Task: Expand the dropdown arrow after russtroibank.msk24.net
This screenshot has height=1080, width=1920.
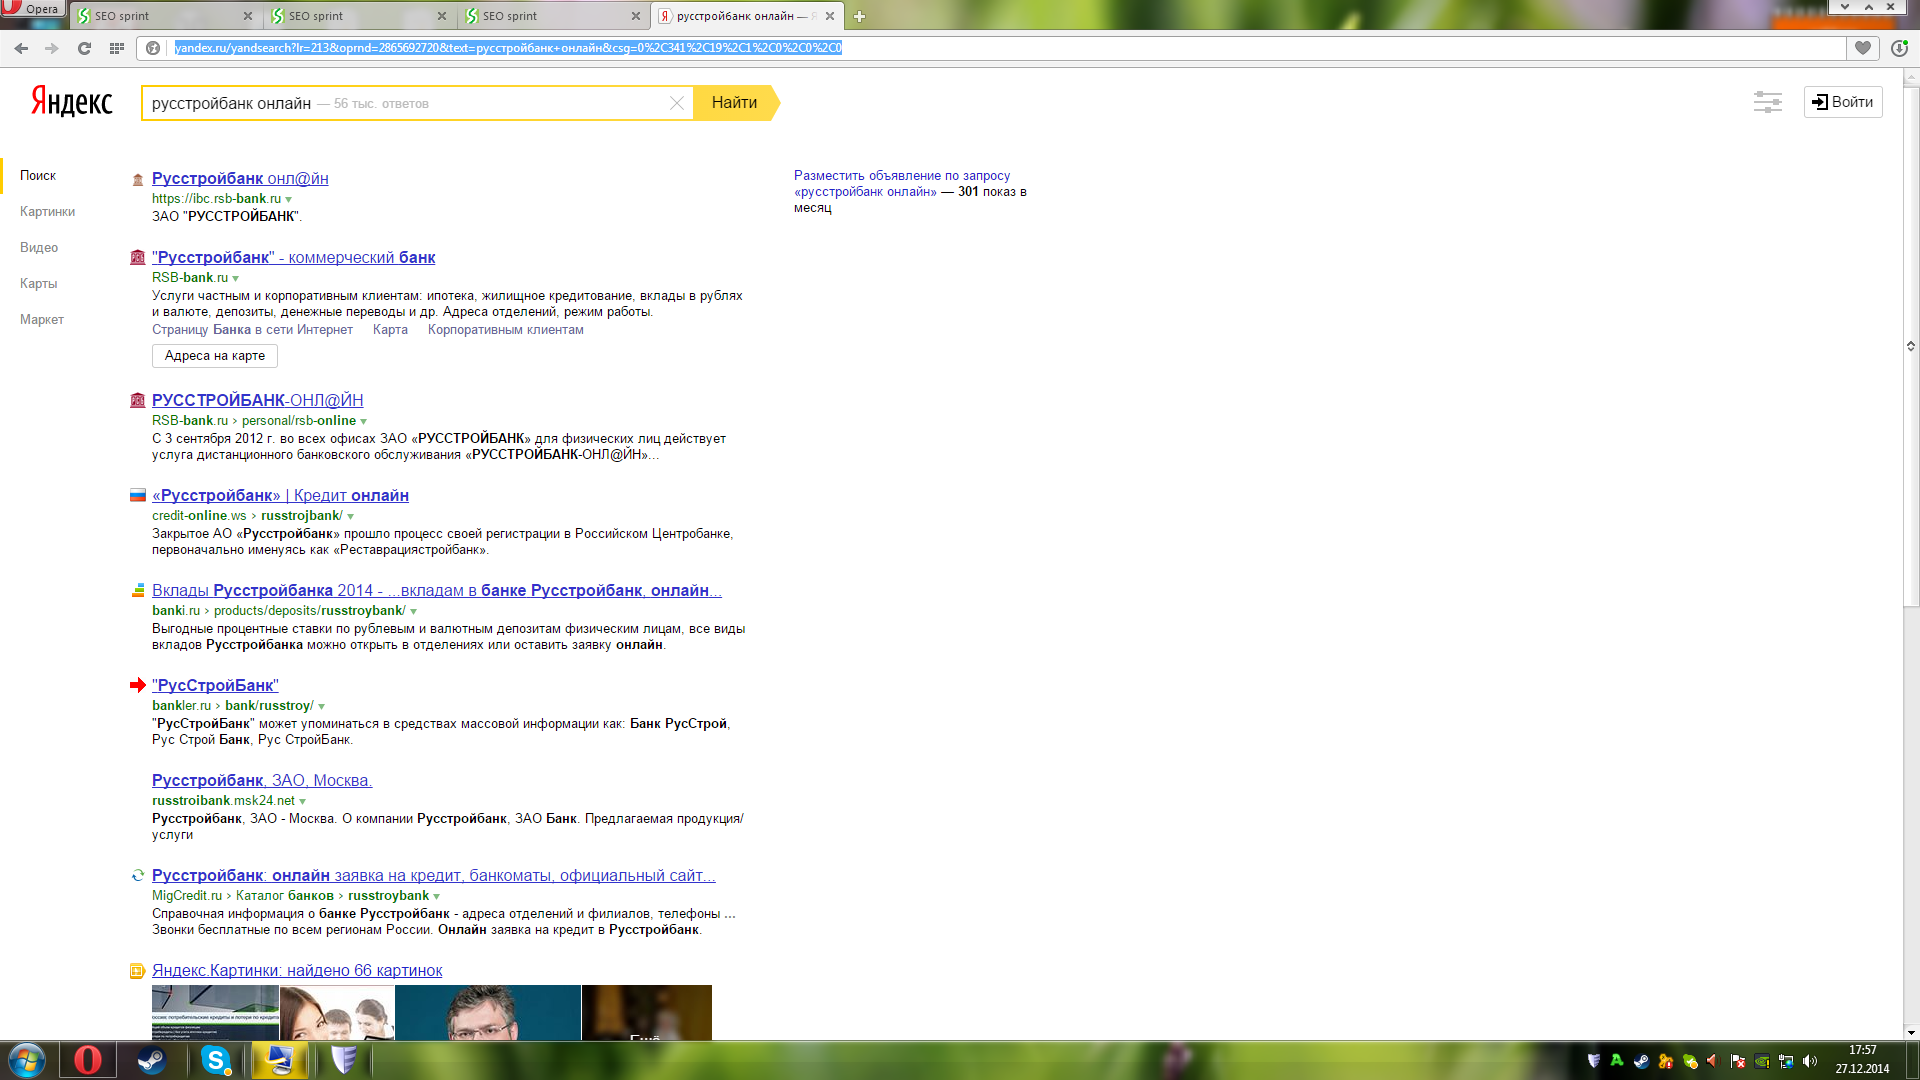Action: coord(303,802)
